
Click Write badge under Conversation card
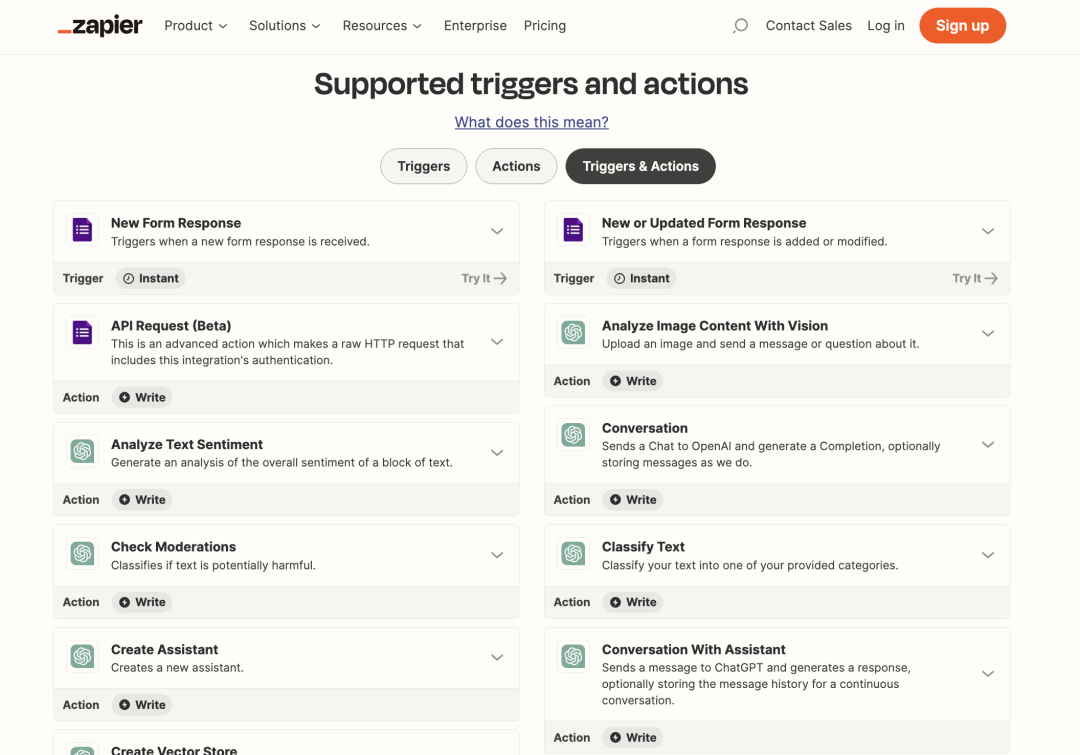coord(633,499)
